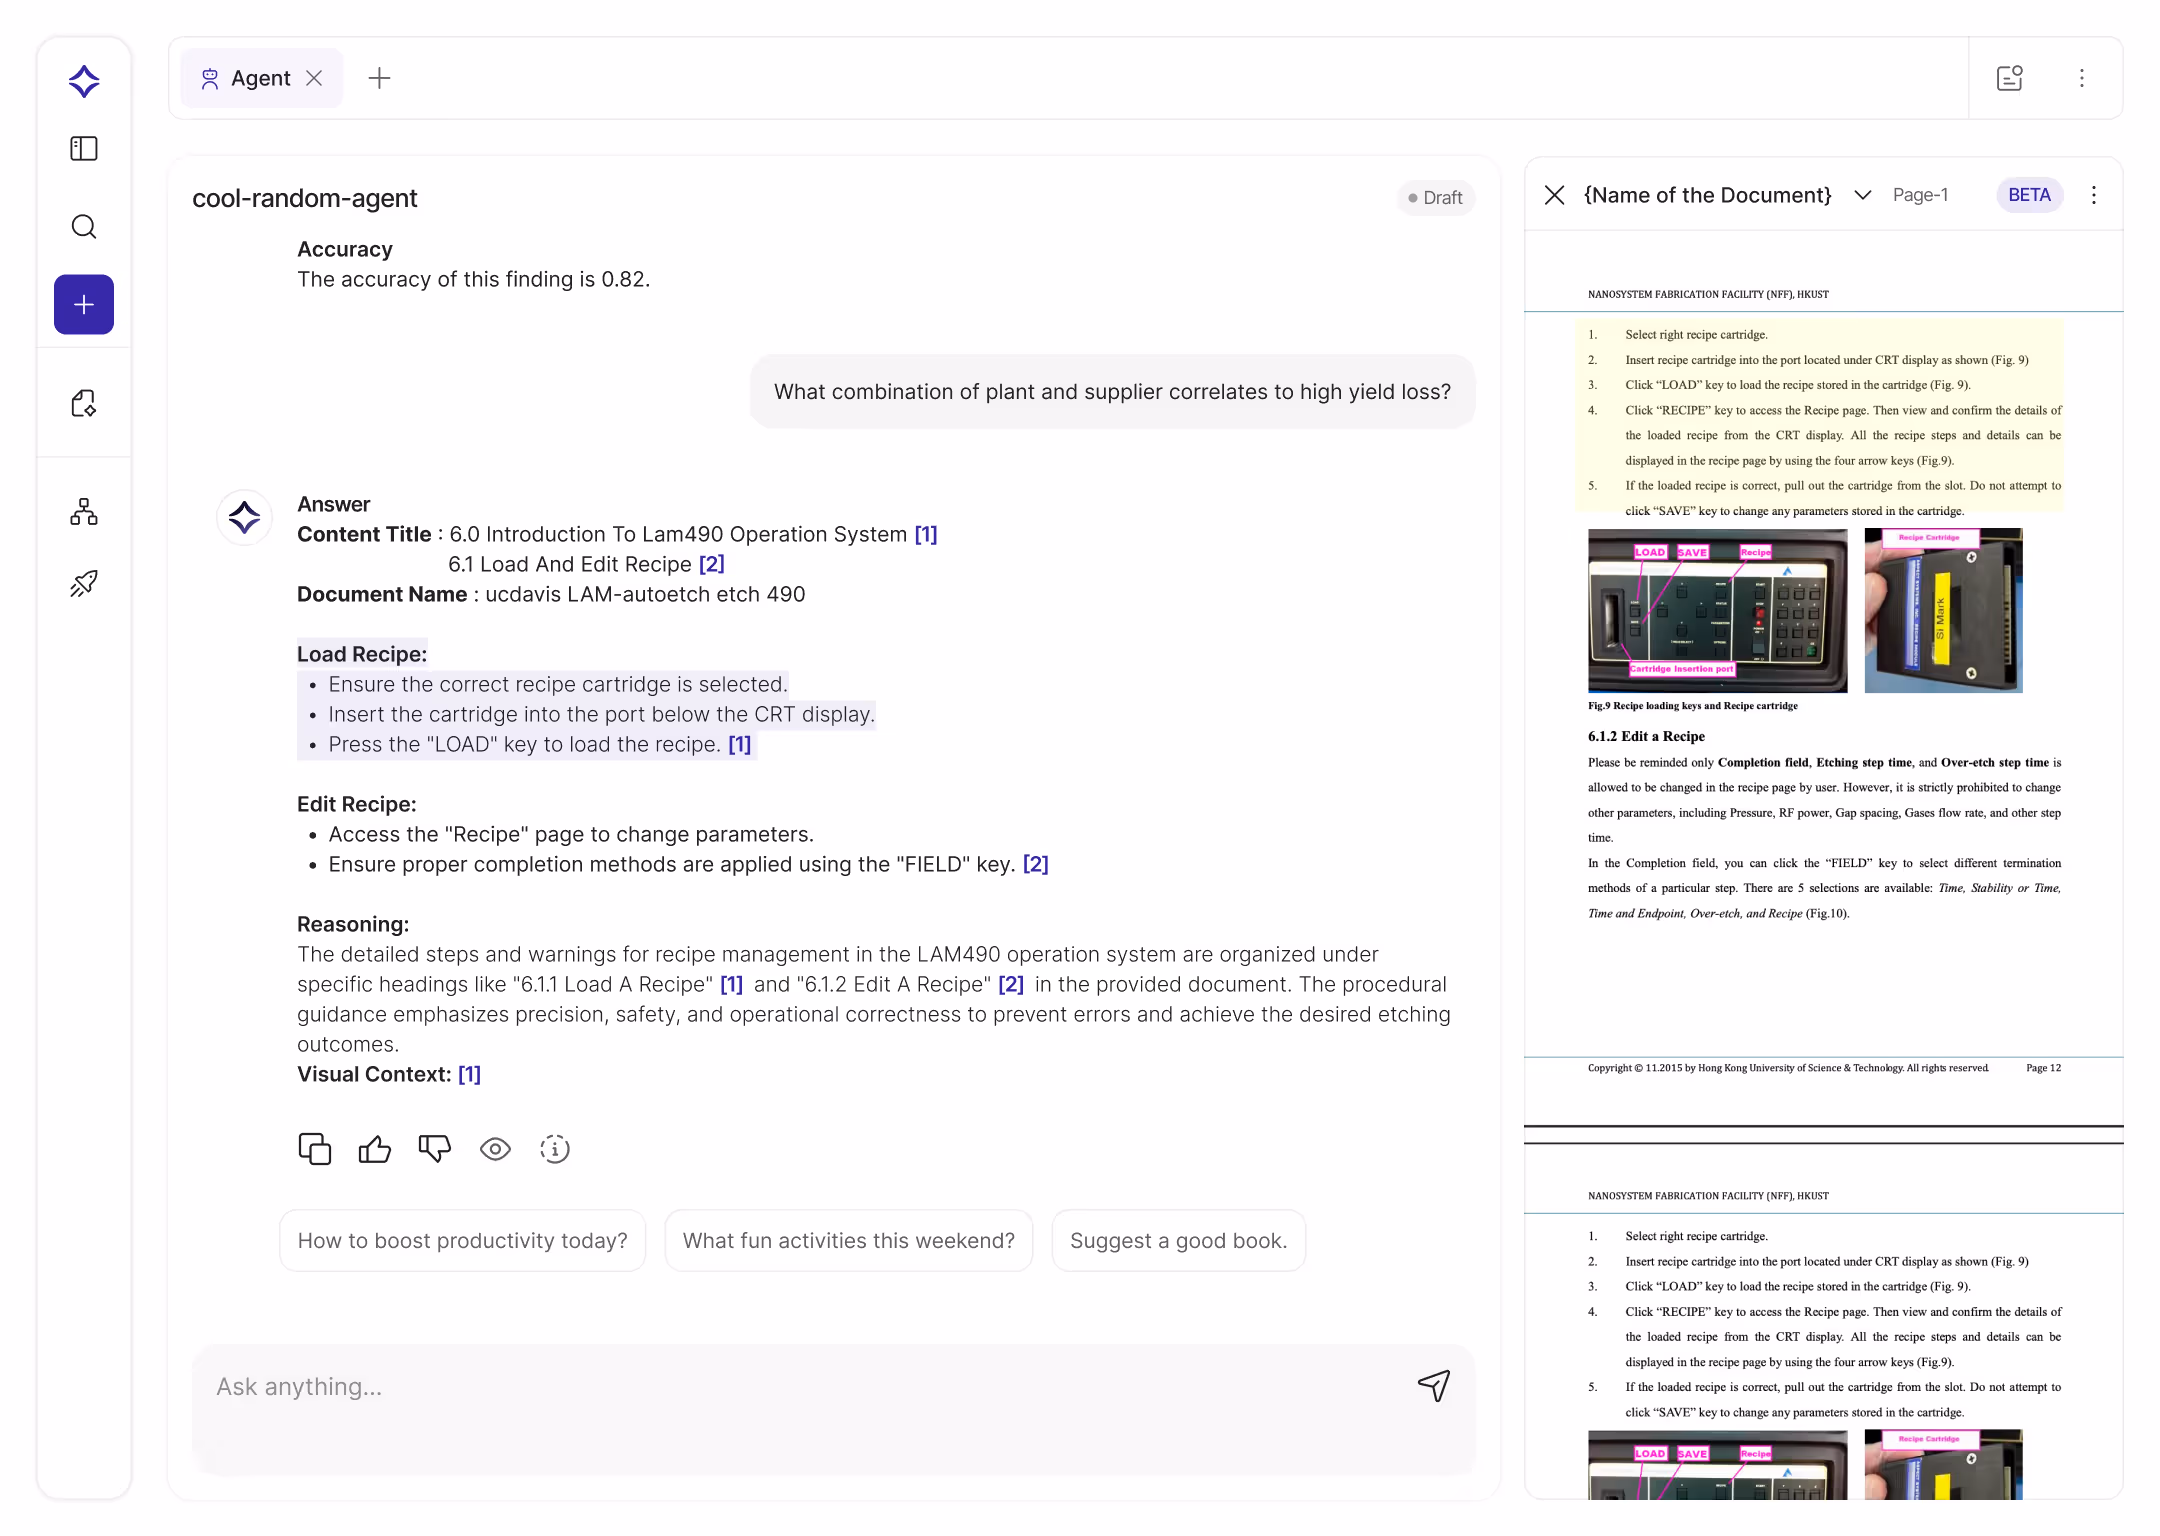Screen dimensions: 2160x1536
Task: Give the answer a thumbs up
Action: pos(374,1149)
